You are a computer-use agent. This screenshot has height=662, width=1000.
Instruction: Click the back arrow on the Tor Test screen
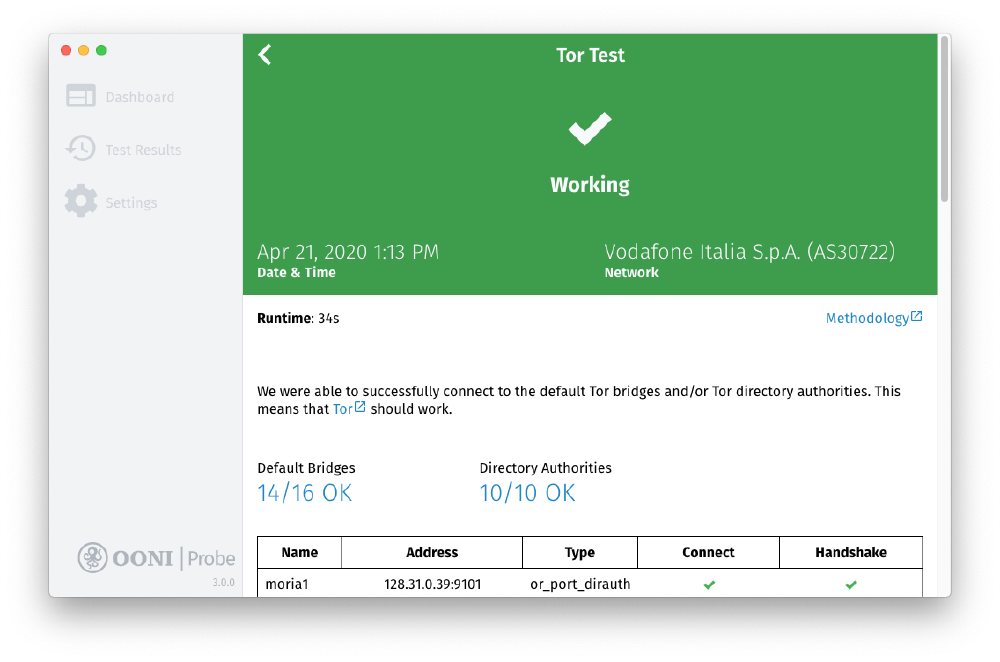coord(264,55)
